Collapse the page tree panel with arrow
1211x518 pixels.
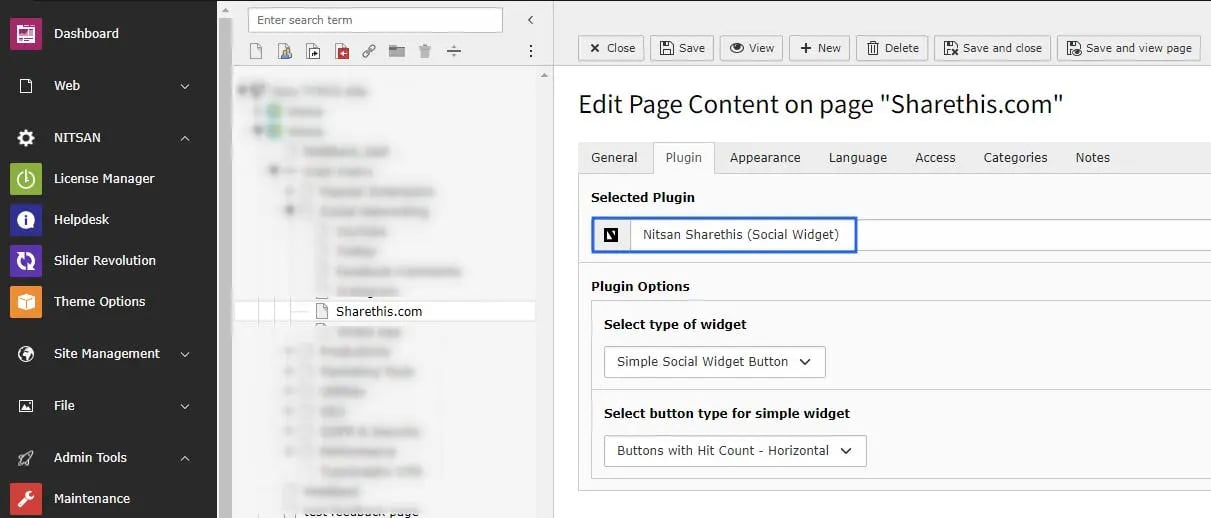[530, 20]
